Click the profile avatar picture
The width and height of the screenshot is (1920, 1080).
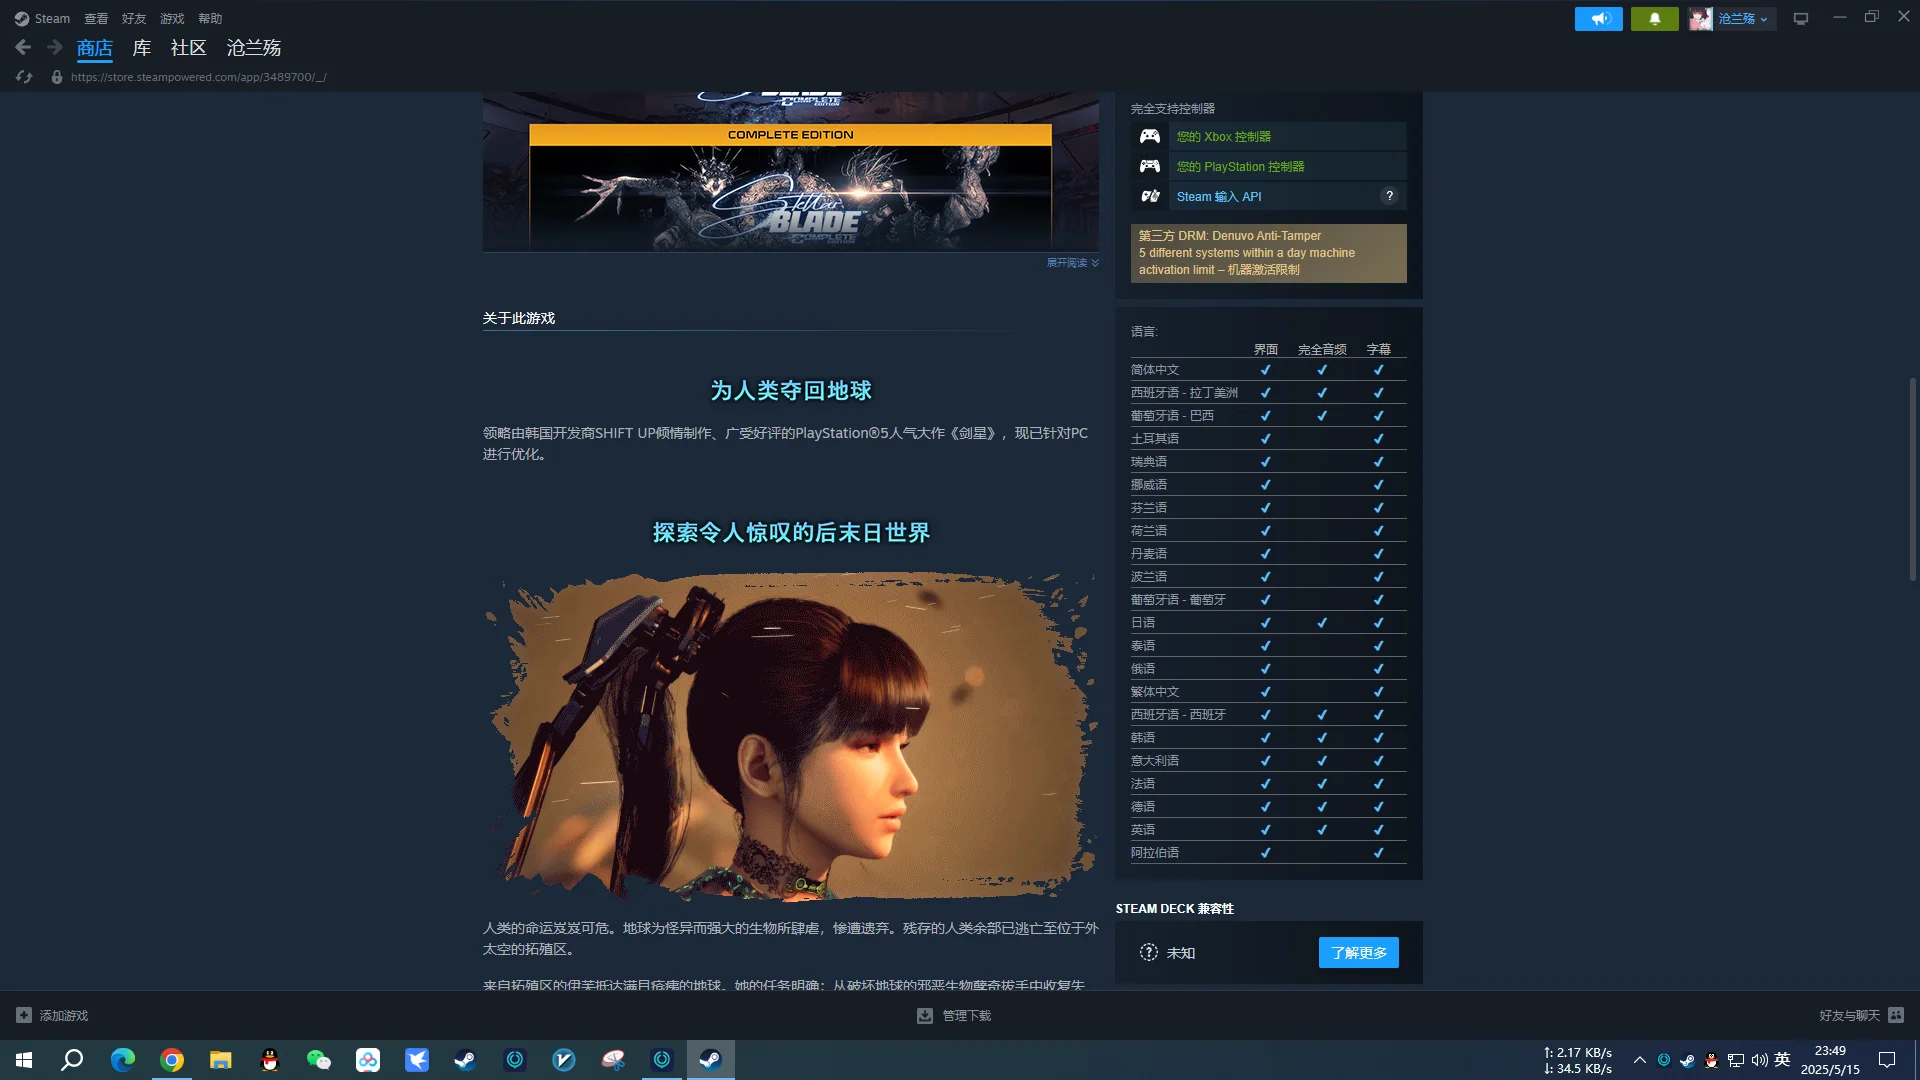[x=1701, y=19]
